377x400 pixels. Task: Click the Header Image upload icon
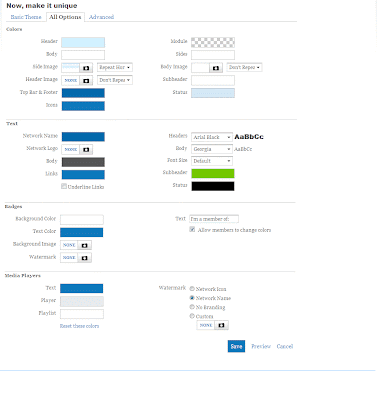(x=86, y=81)
